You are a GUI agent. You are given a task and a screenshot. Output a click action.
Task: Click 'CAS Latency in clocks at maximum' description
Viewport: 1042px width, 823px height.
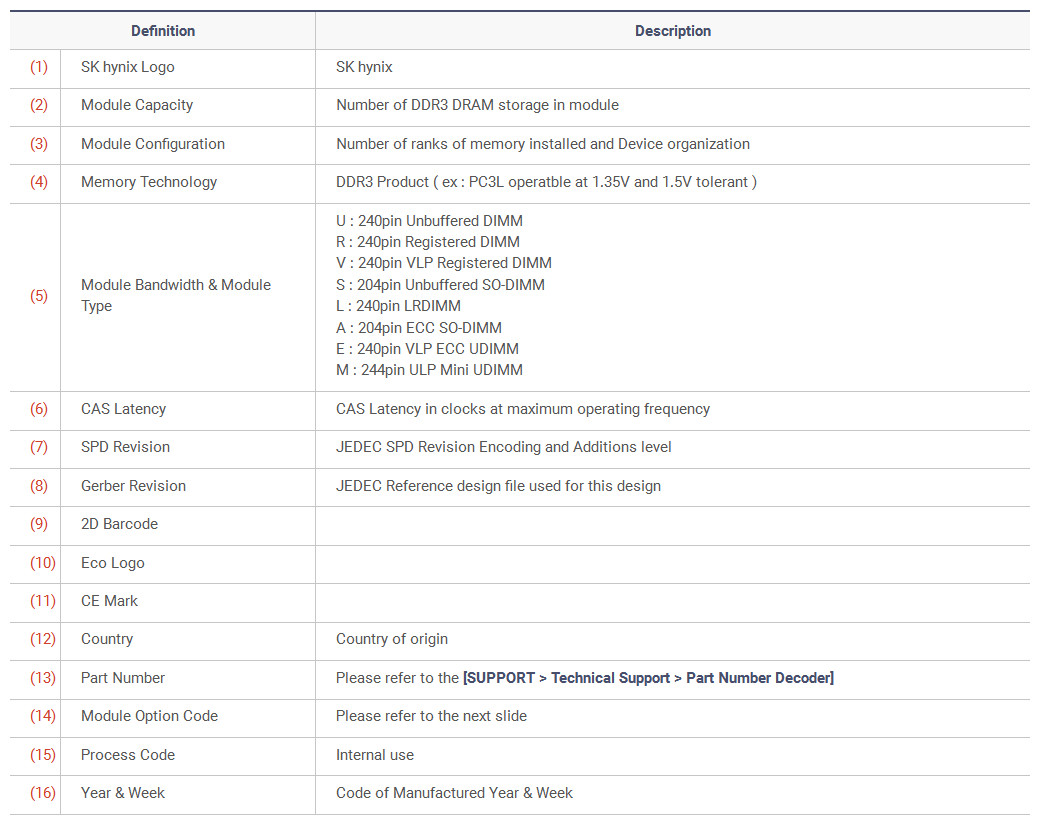(x=523, y=409)
